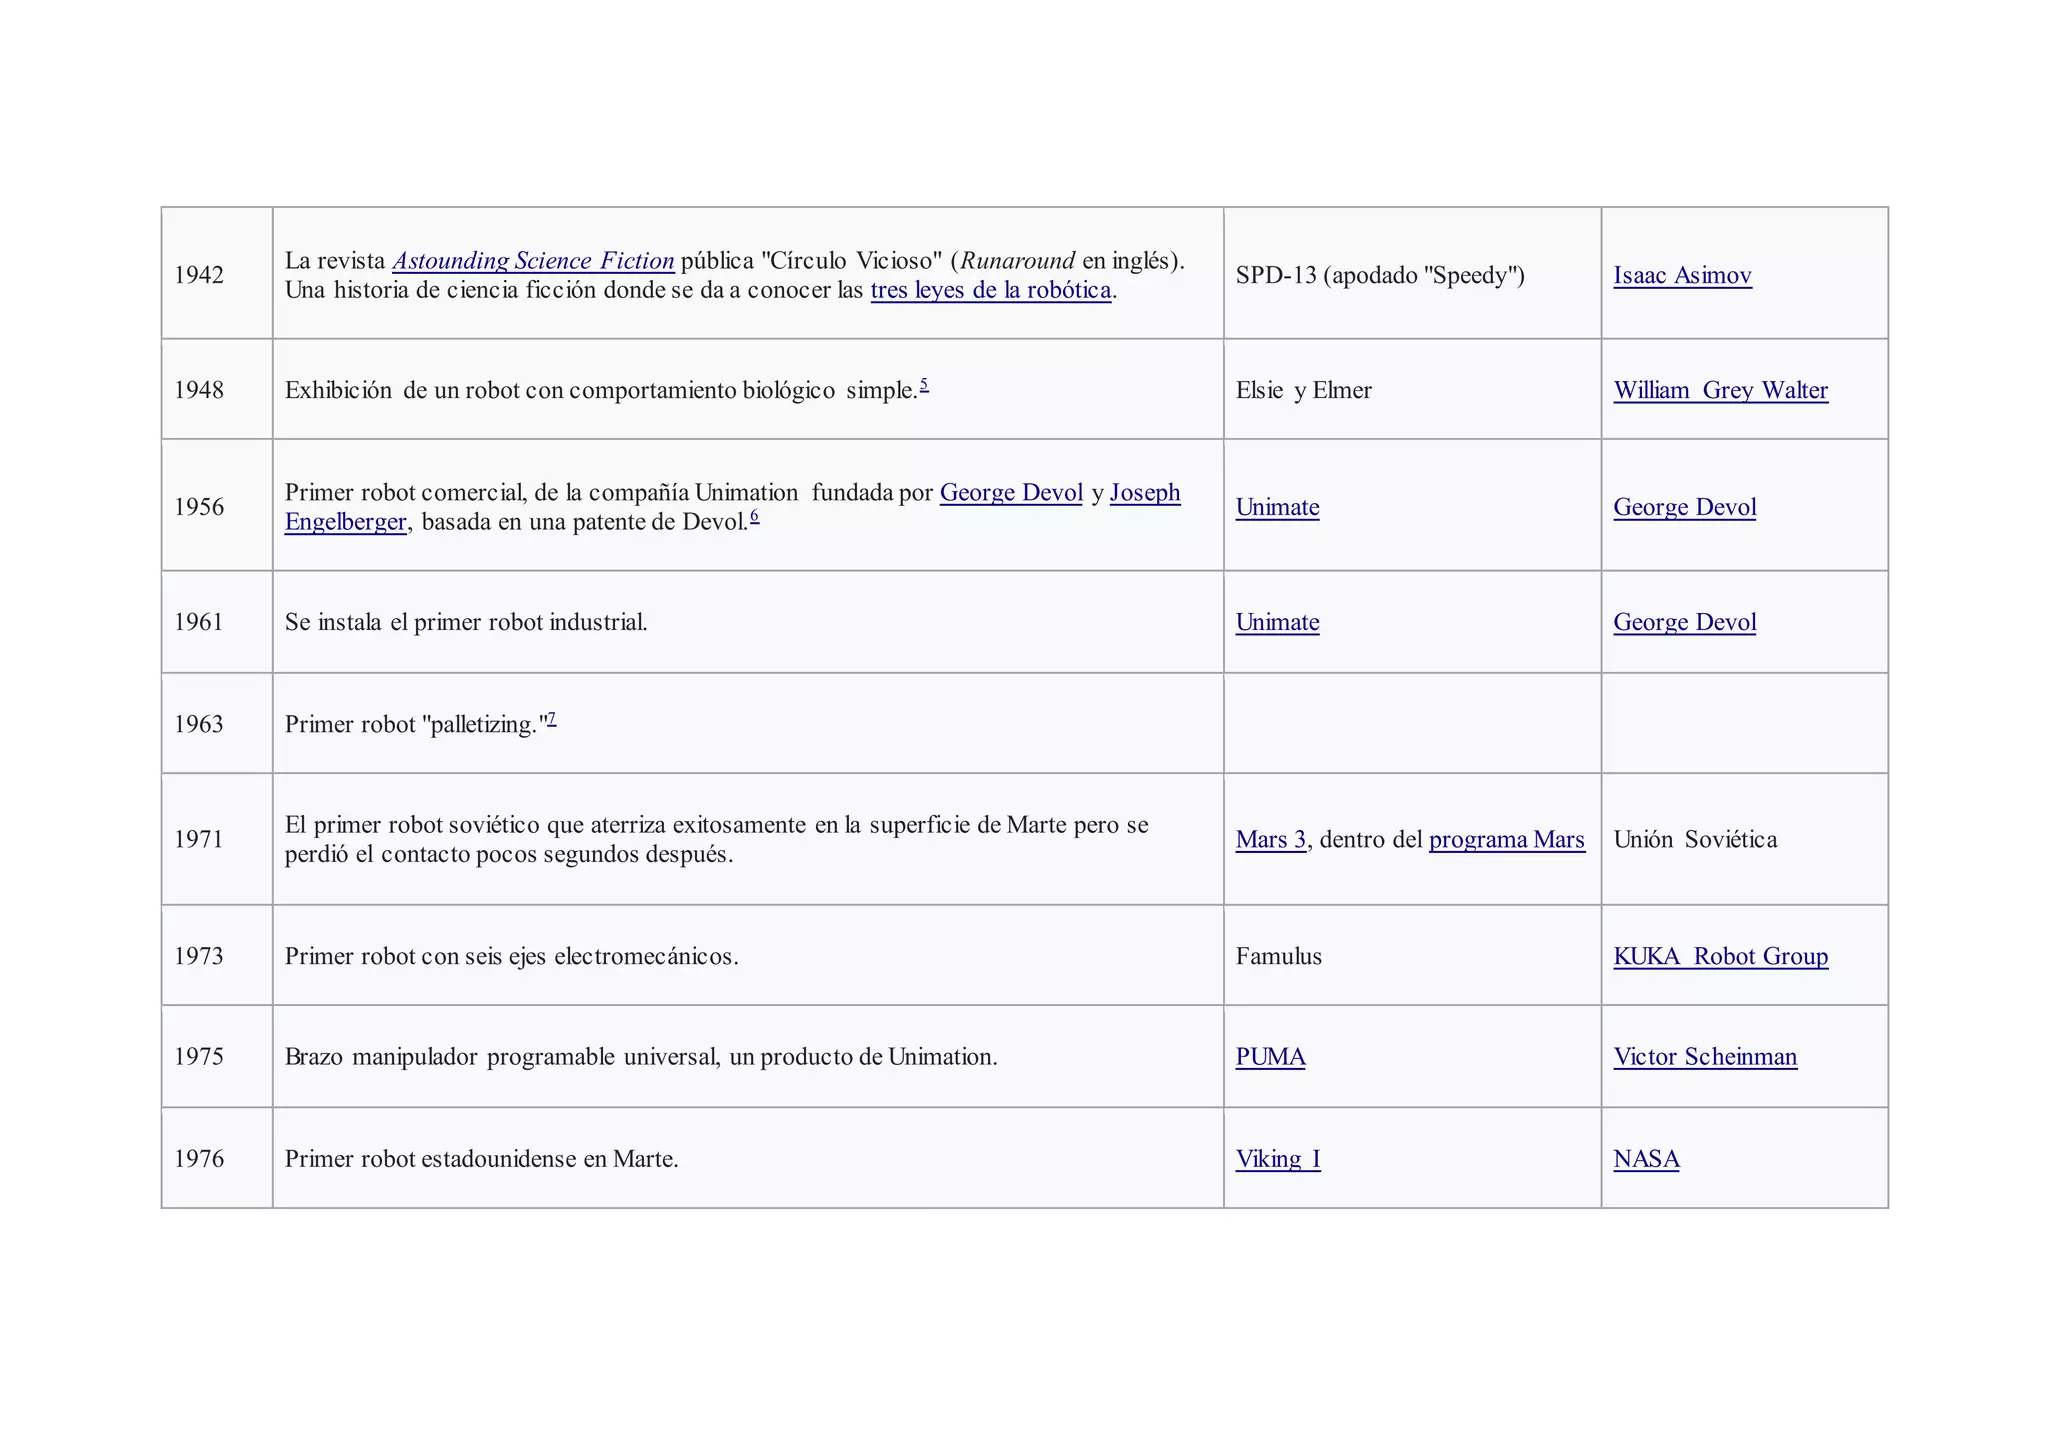Open the Astounding Science Fiction link
The image size is (2048, 1448).
[533, 261]
